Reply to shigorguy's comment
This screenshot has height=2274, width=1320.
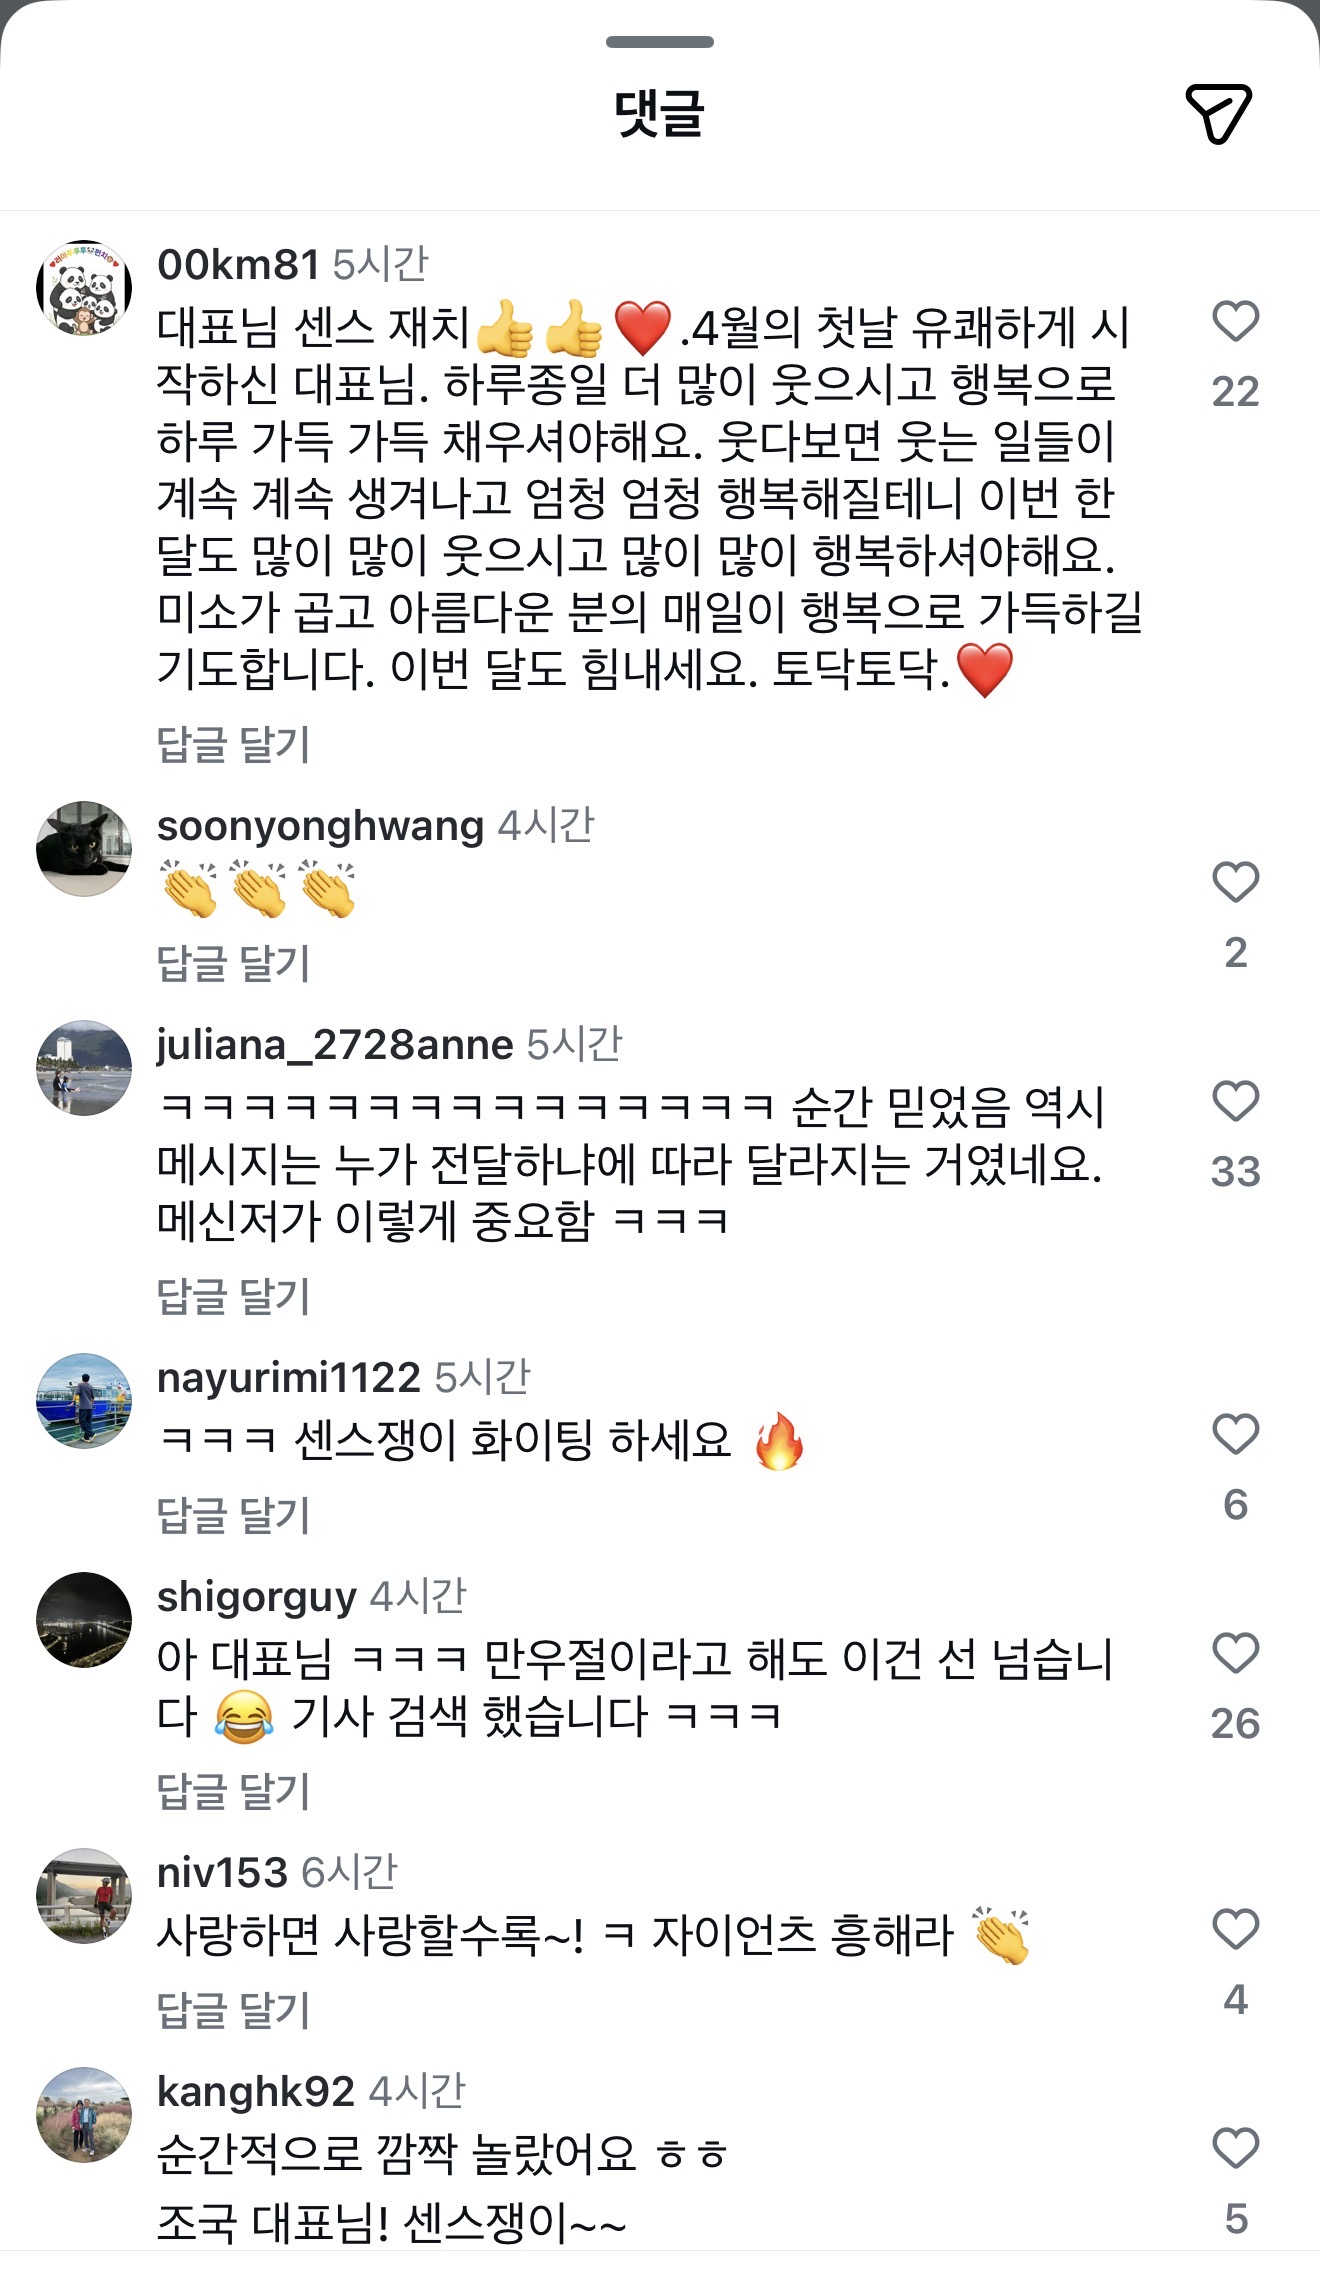pos(233,1792)
